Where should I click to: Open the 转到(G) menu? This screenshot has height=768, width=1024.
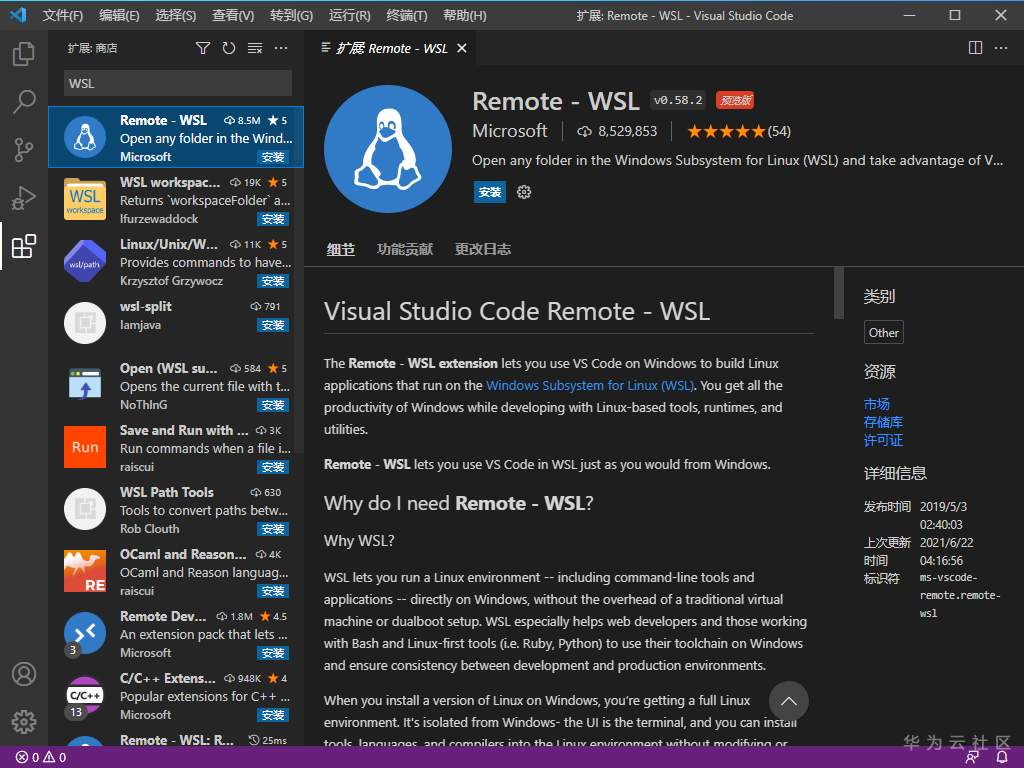291,15
